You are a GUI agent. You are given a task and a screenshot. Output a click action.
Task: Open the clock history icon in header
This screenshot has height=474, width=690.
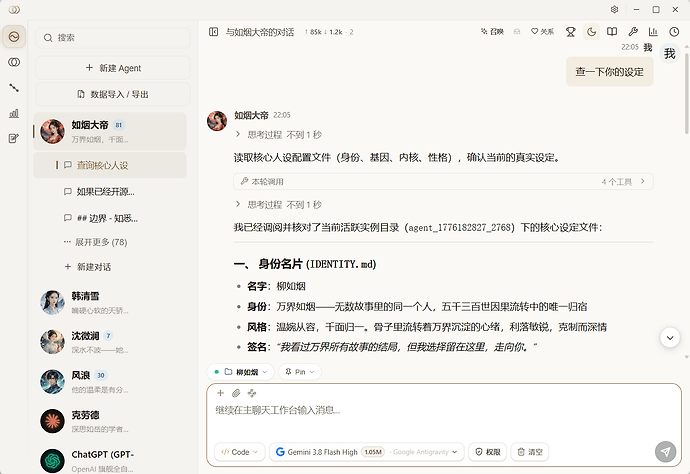coord(674,32)
